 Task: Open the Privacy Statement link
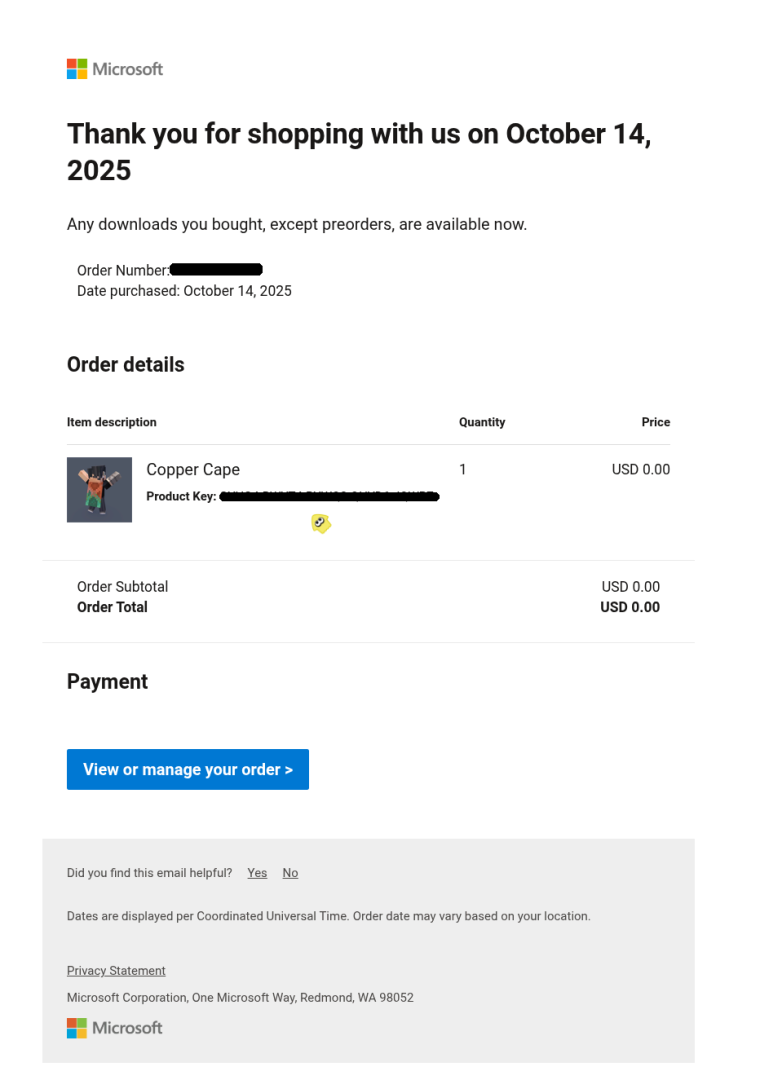point(116,971)
